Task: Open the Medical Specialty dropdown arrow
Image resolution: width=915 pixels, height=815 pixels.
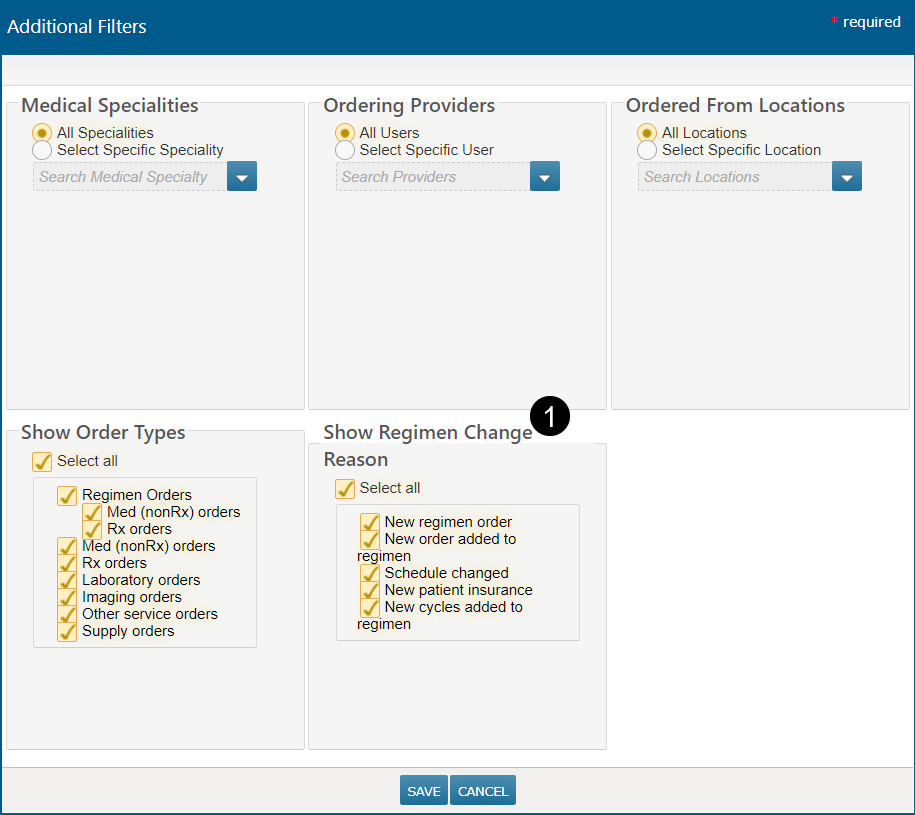Action: tap(242, 177)
